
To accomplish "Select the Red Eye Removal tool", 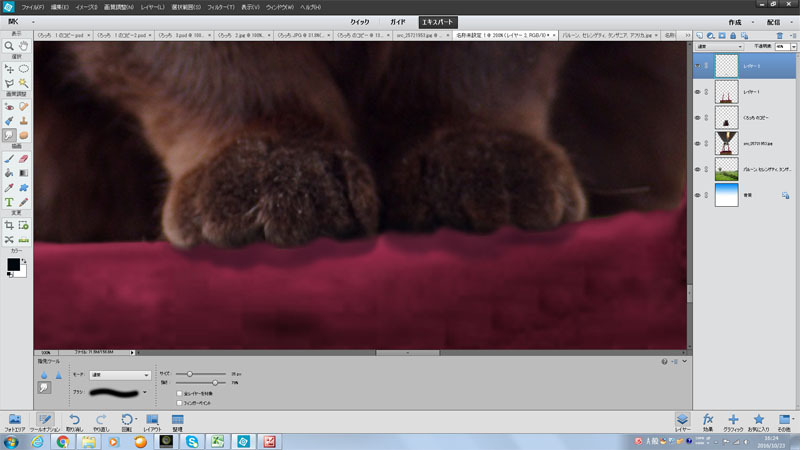I will [x=9, y=107].
